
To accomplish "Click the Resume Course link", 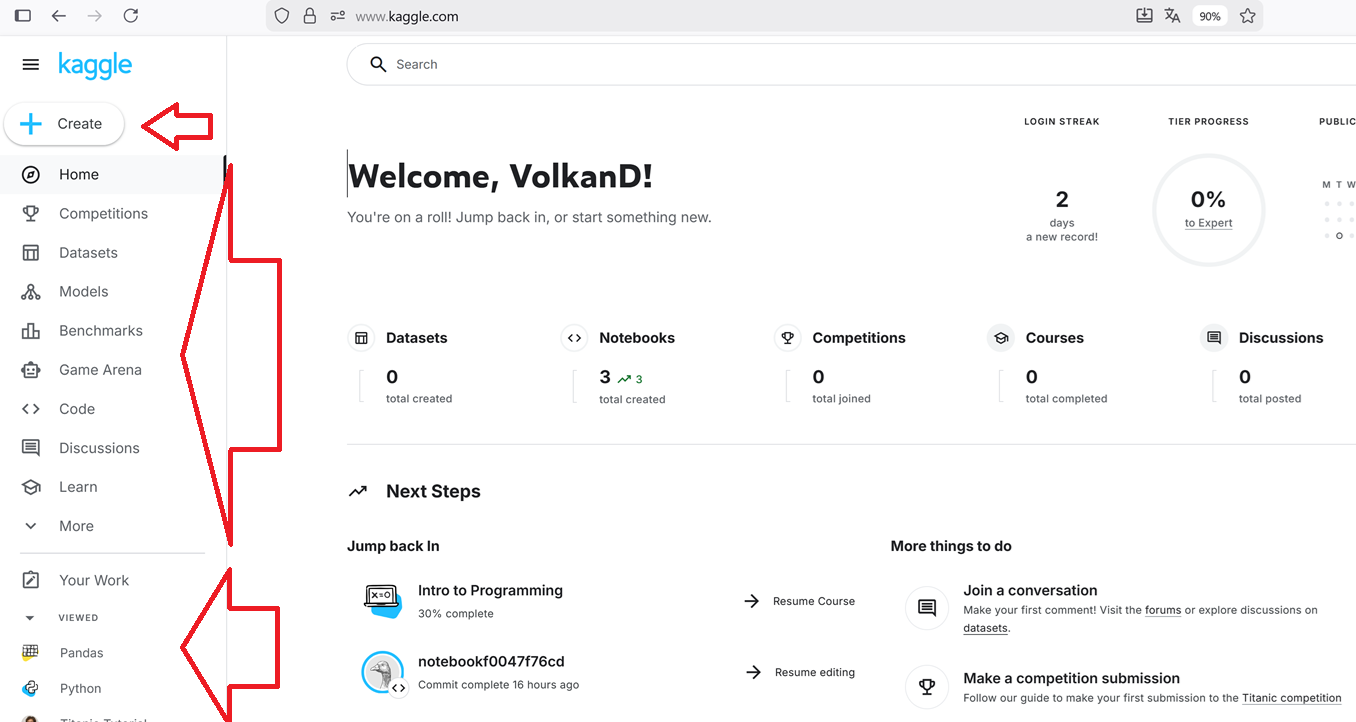I will 813,601.
